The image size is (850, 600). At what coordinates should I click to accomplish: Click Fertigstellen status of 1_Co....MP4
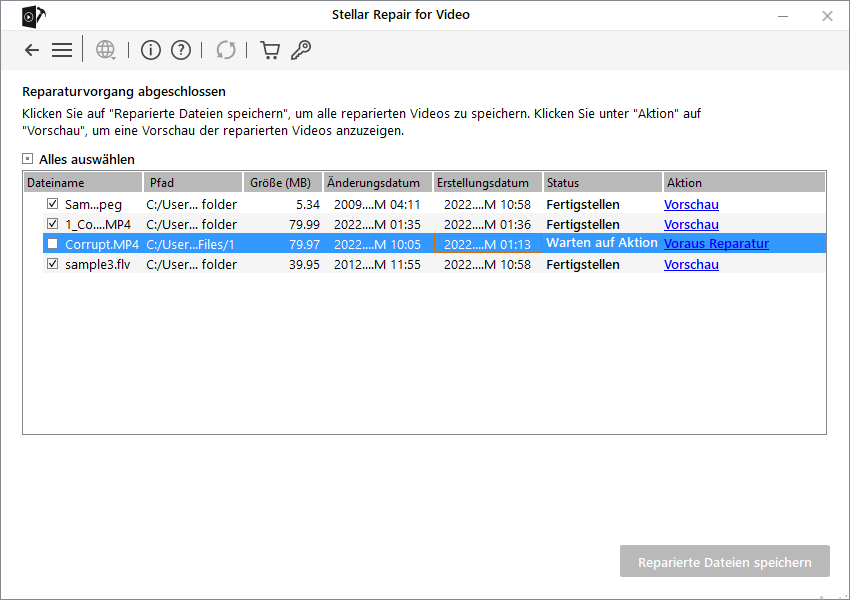[583, 224]
